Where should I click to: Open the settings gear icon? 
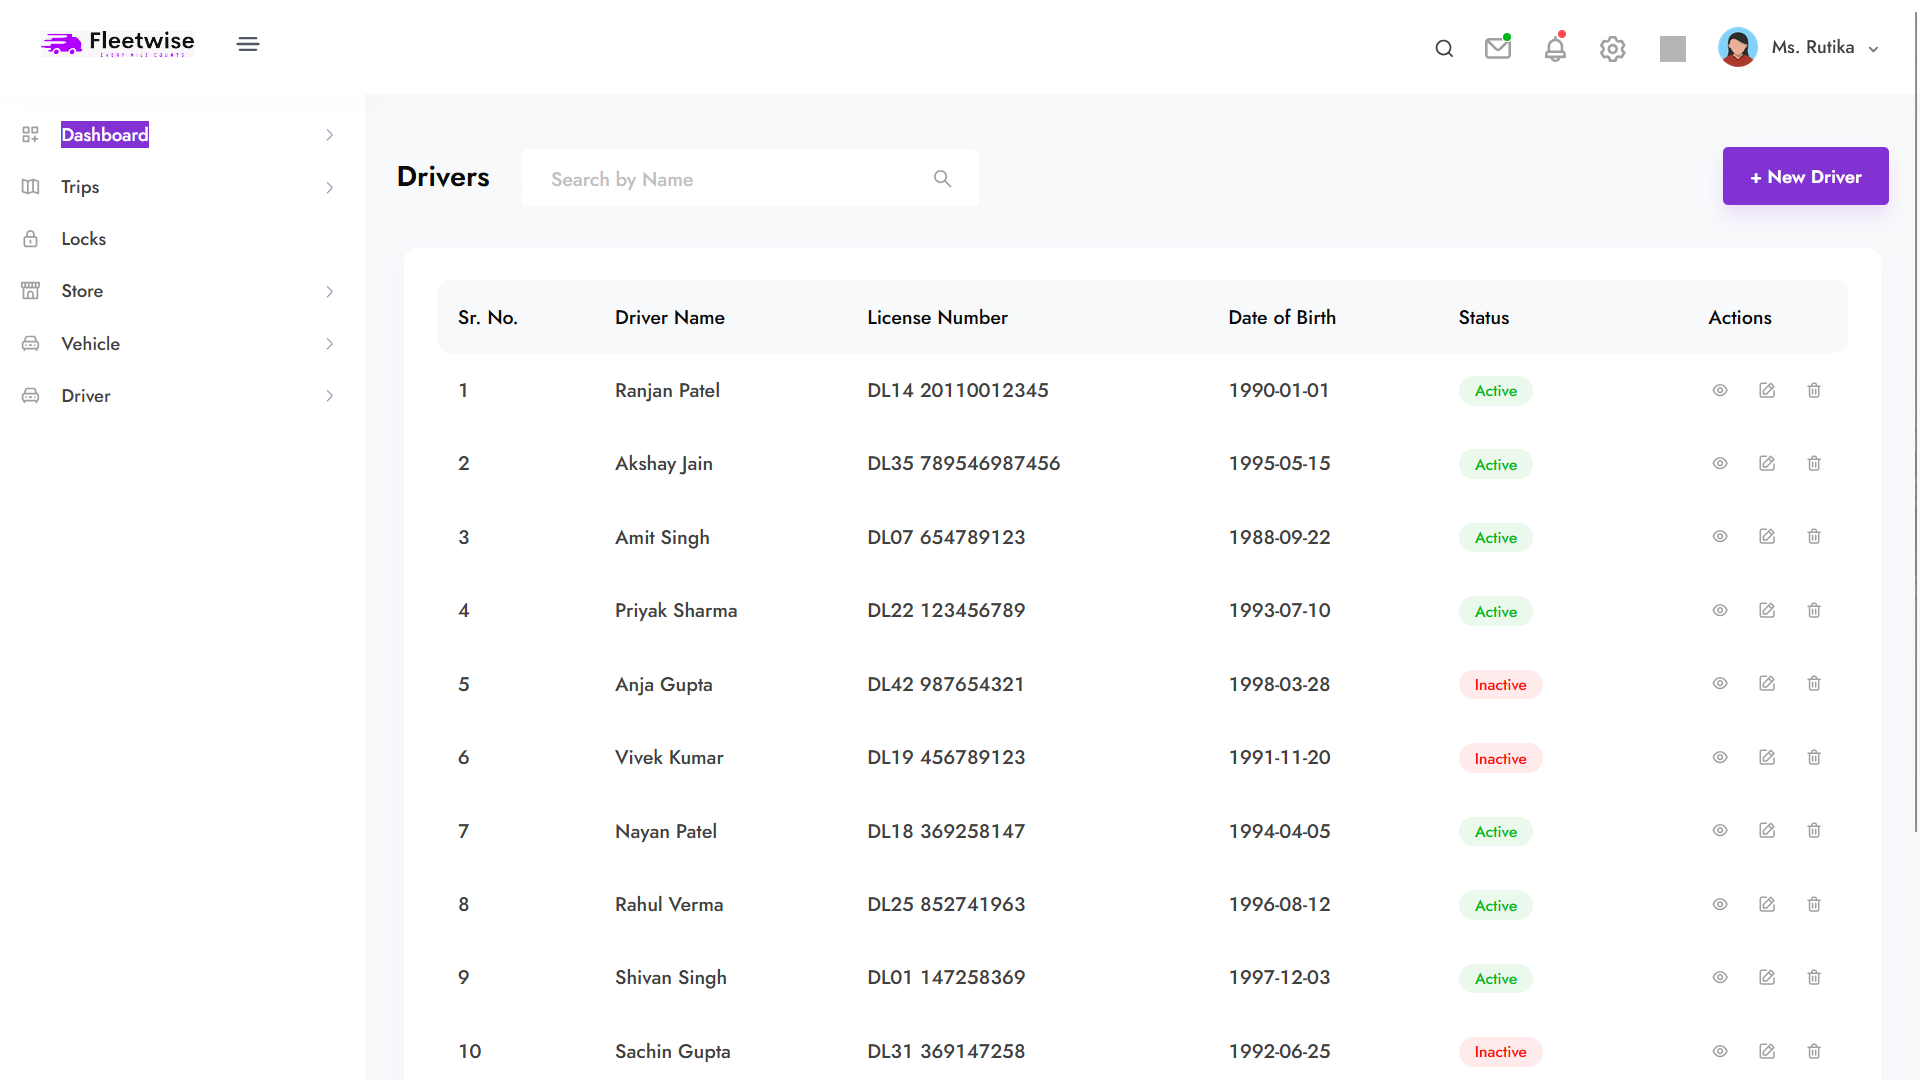[1612, 49]
